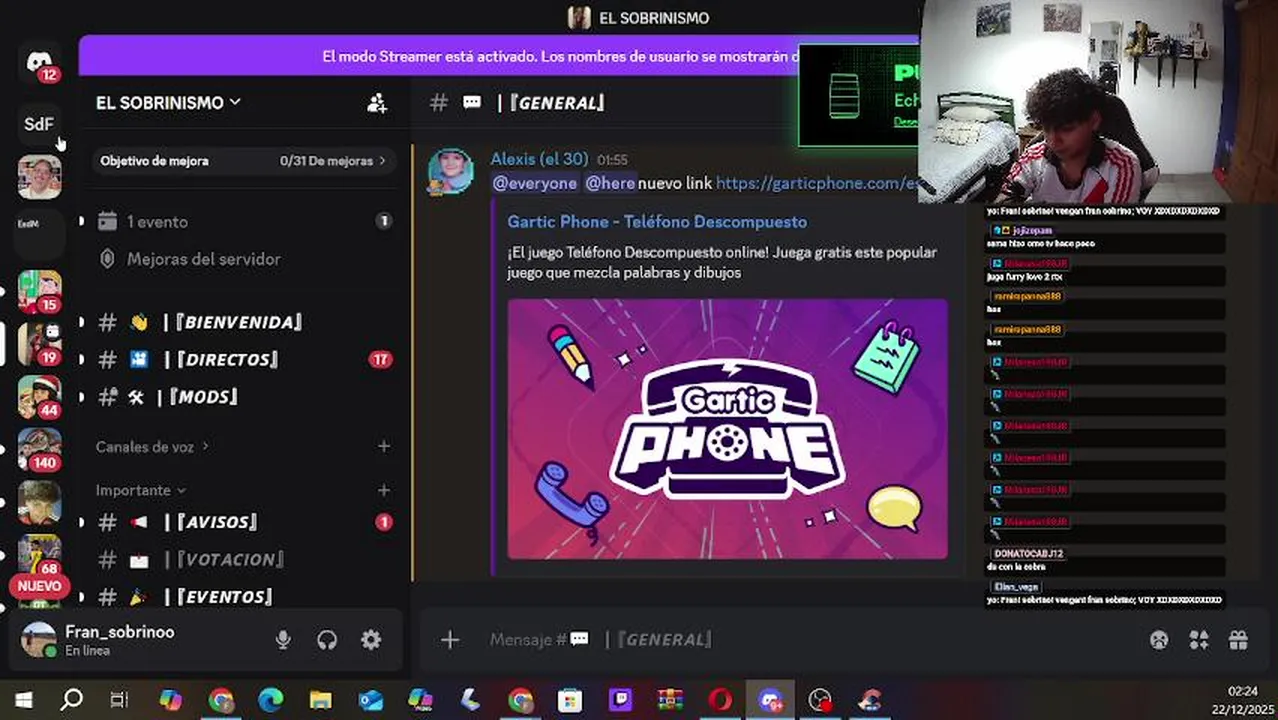
Task: Collapse the Canales de voz category
Action: 152,447
